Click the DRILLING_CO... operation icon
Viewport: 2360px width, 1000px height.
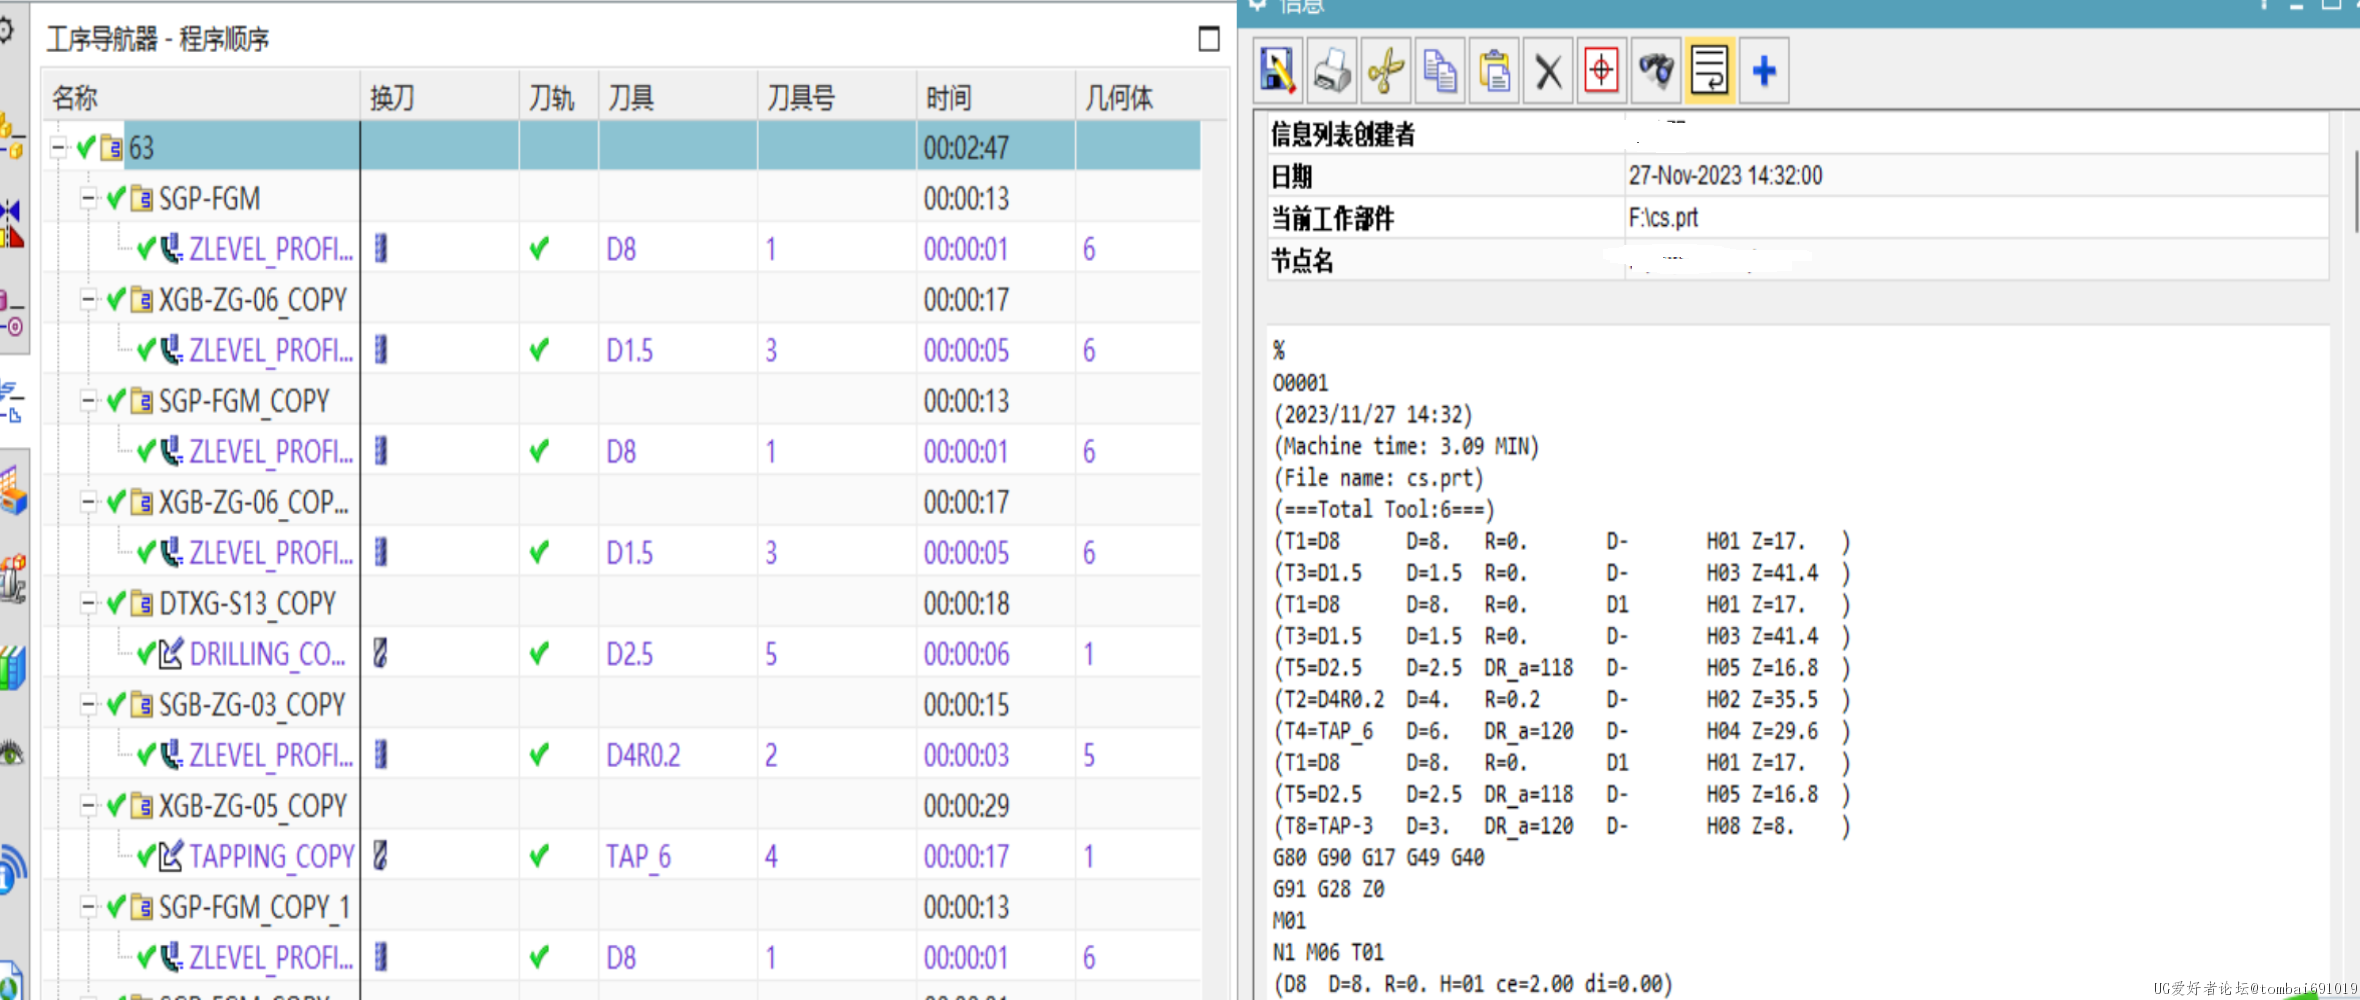click(171, 654)
